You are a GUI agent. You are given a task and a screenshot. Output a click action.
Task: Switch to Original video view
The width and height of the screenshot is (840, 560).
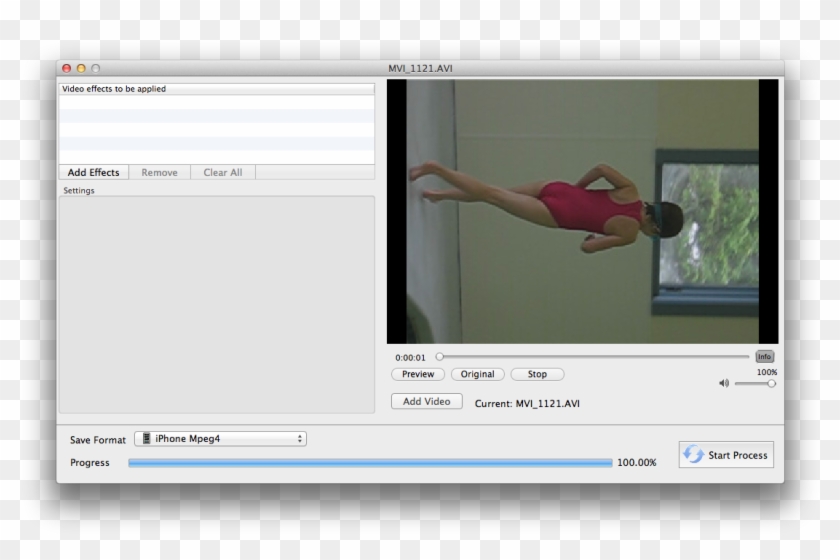pyautogui.click(x=477, y=374)
